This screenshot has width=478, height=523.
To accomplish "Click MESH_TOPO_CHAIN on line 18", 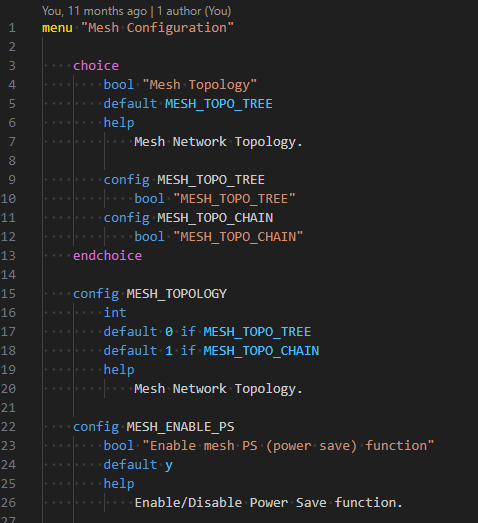I will point(261,351).
